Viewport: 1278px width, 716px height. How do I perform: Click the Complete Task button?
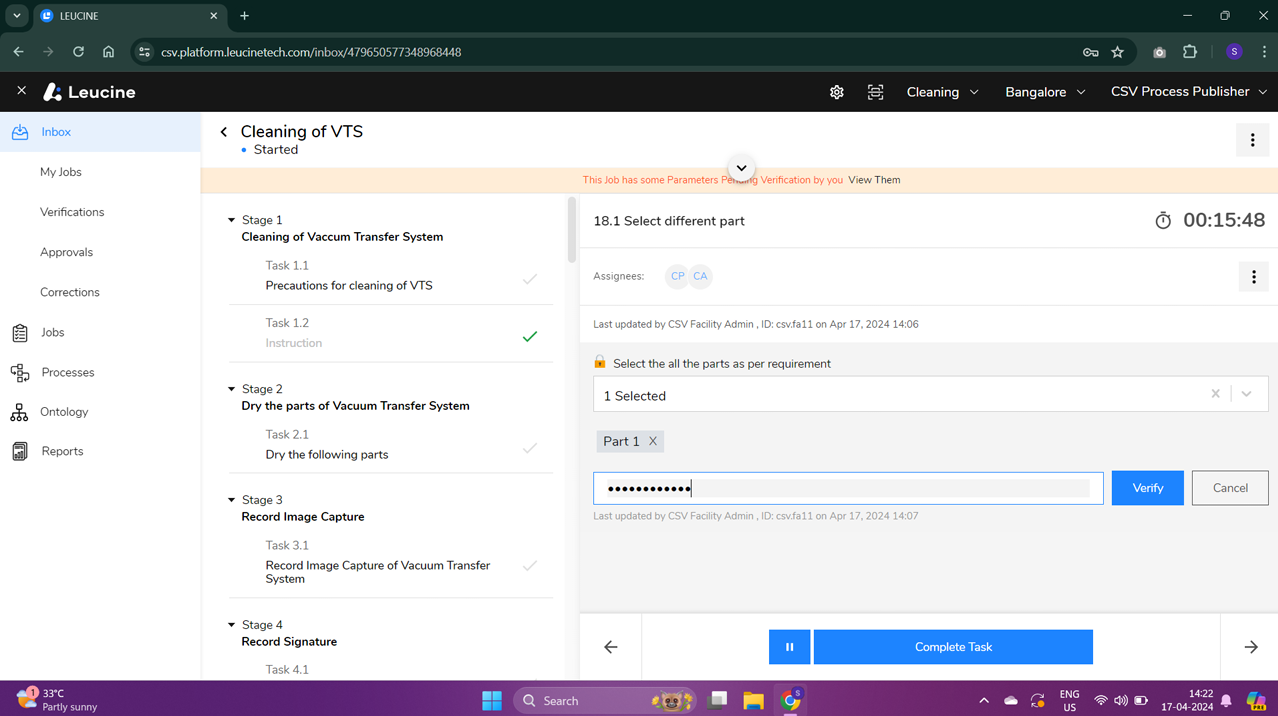coord(953,647)
